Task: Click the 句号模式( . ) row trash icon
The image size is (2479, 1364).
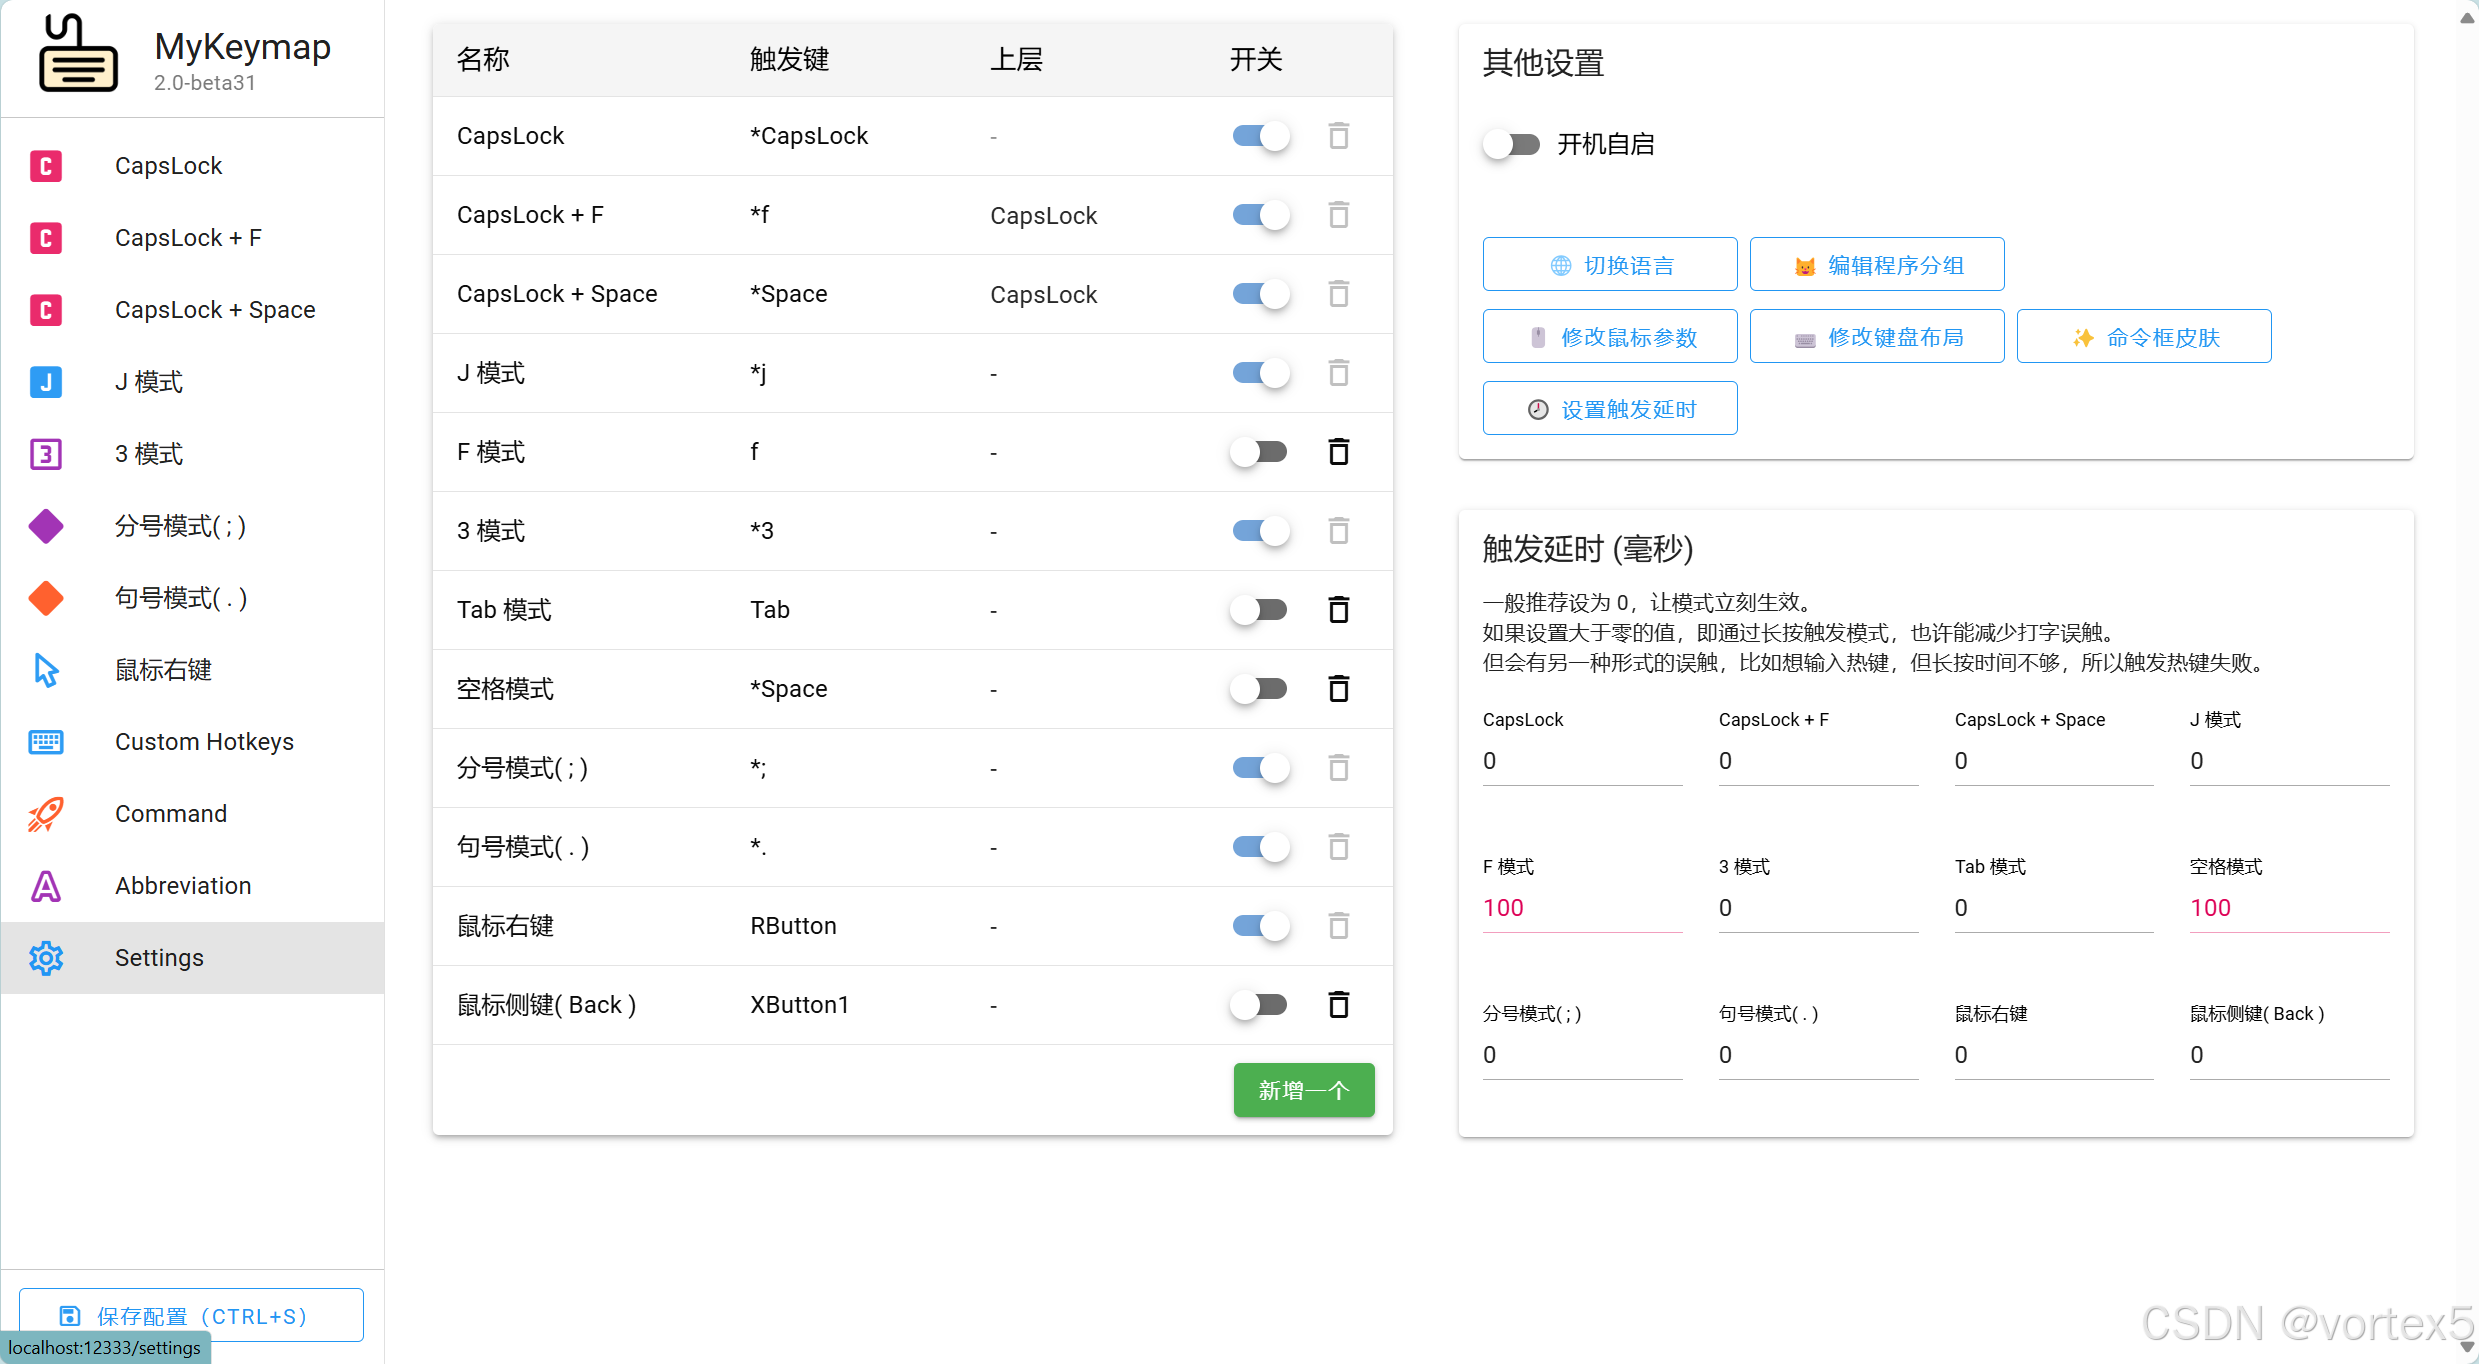Action: (x=1339, y=847)
